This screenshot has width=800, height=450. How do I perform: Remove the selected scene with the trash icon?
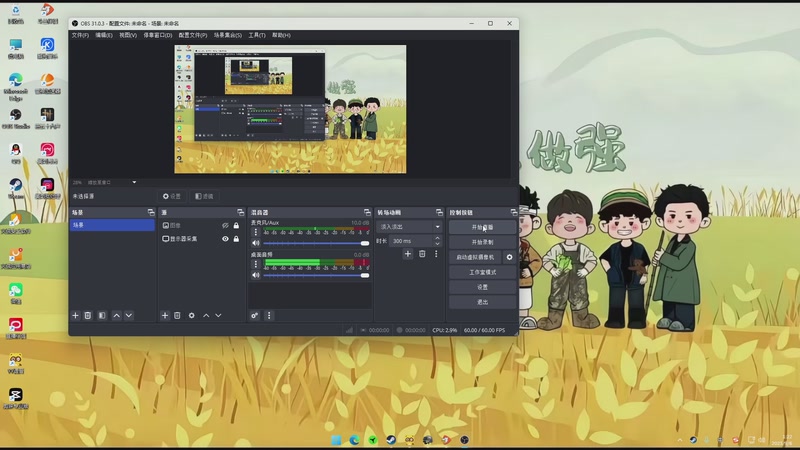(88, 316)
